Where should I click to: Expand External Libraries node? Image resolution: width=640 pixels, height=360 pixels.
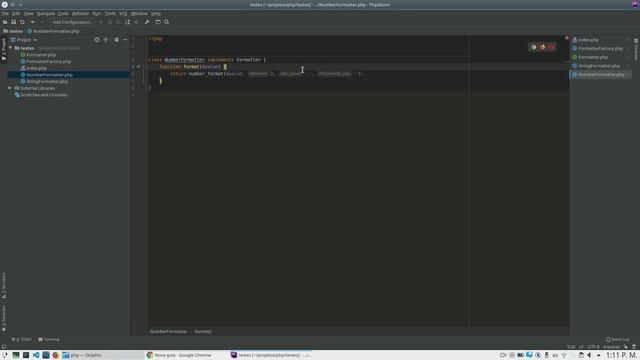pos(10,88)
